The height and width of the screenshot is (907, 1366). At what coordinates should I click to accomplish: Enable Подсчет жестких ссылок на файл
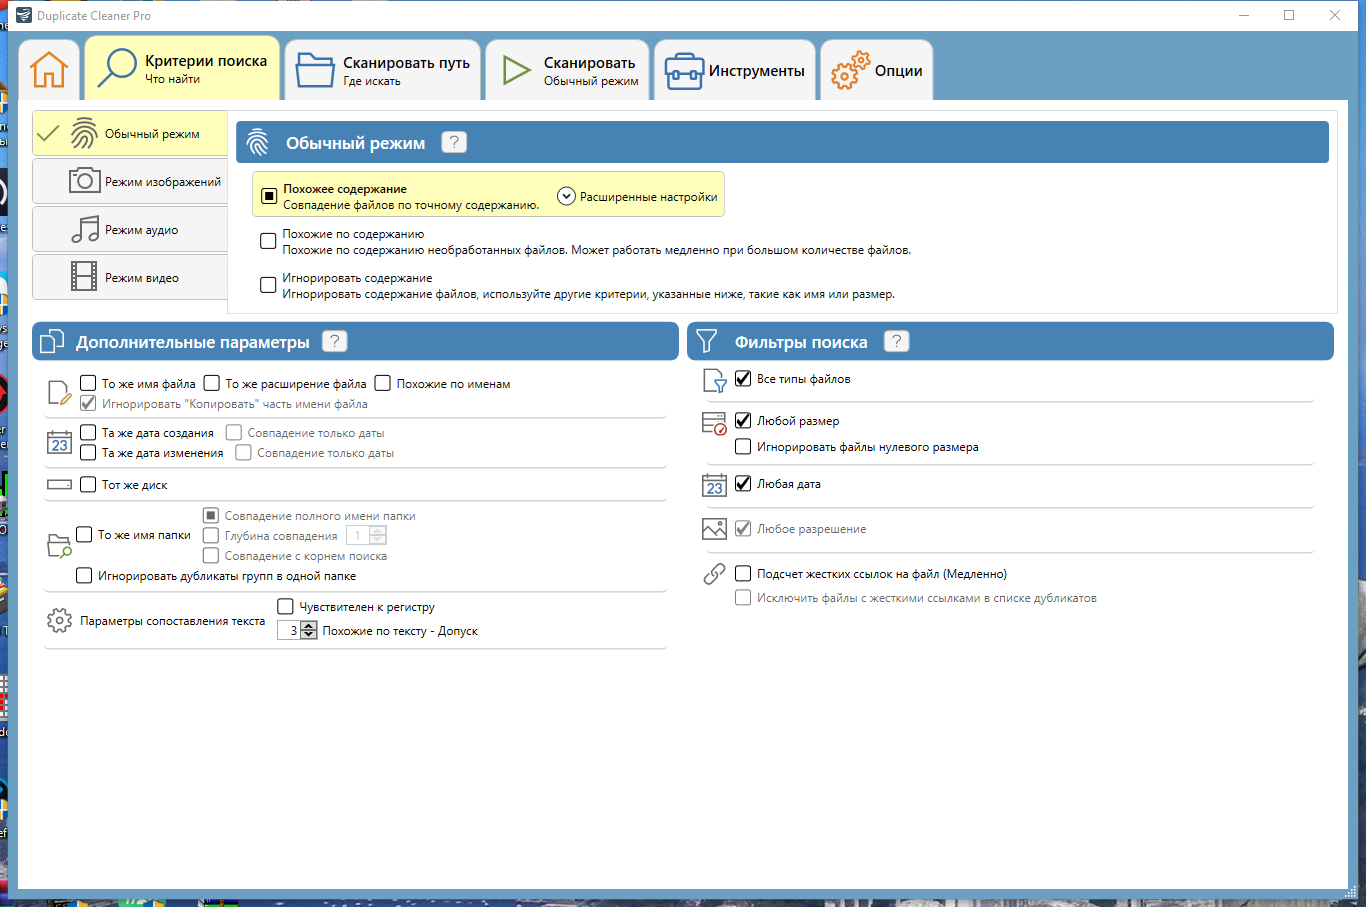[x=743, y=574]
